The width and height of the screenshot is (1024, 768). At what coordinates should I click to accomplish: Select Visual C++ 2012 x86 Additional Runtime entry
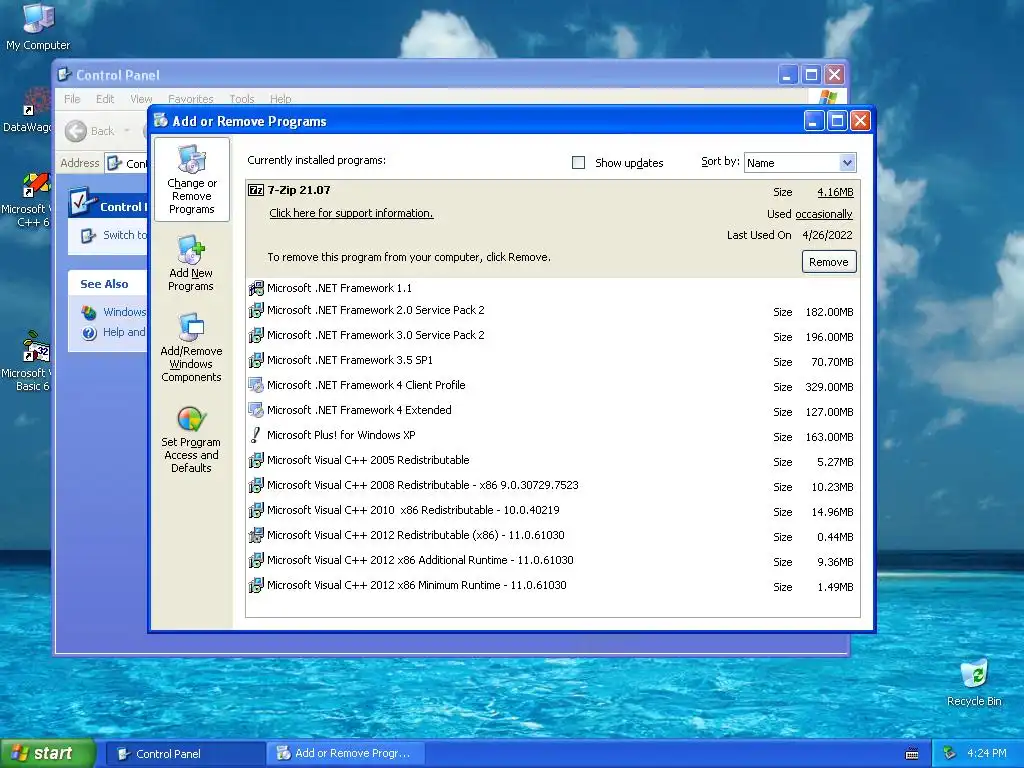point(552,561)
